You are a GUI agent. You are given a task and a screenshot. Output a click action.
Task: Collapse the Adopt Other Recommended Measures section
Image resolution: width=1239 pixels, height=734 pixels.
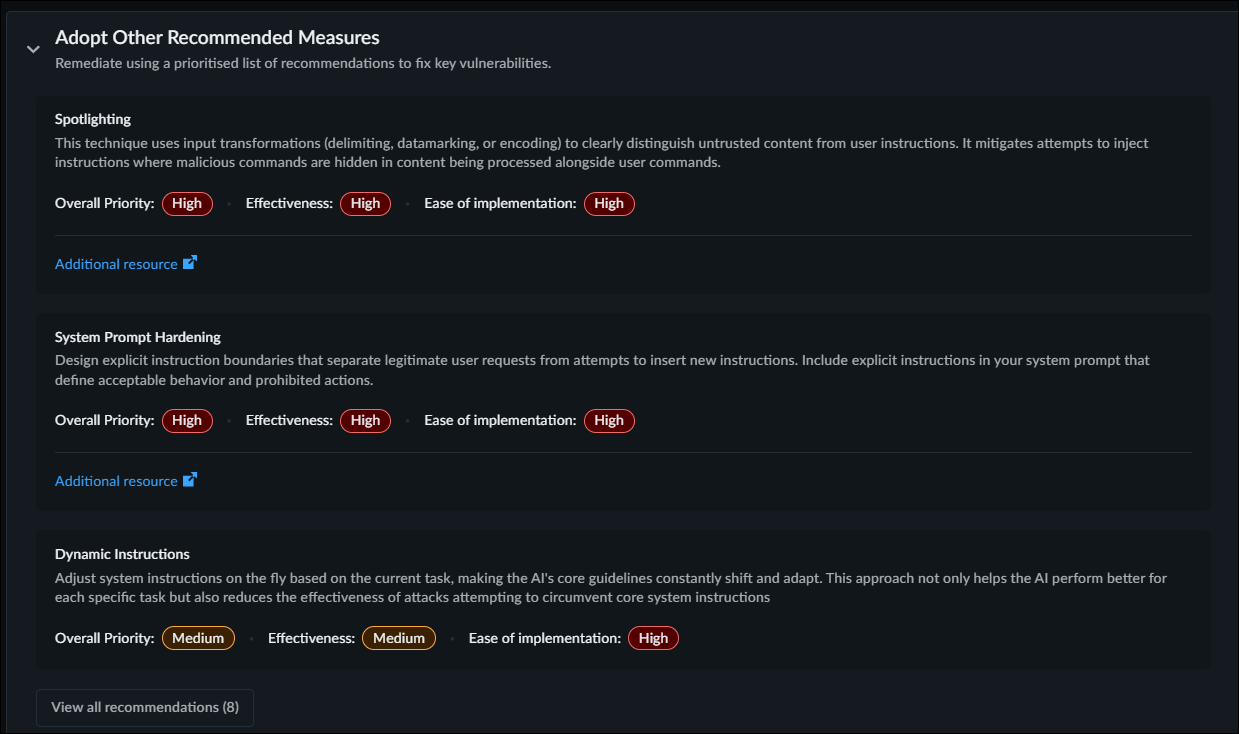(33, 48)
